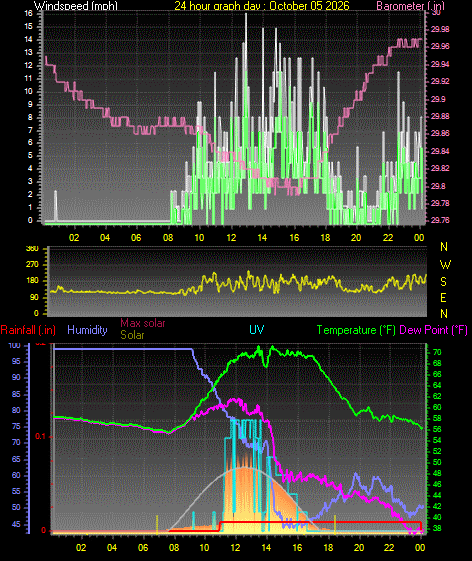Click the 29.98 barometer scale value

click(x=440, y=29)
